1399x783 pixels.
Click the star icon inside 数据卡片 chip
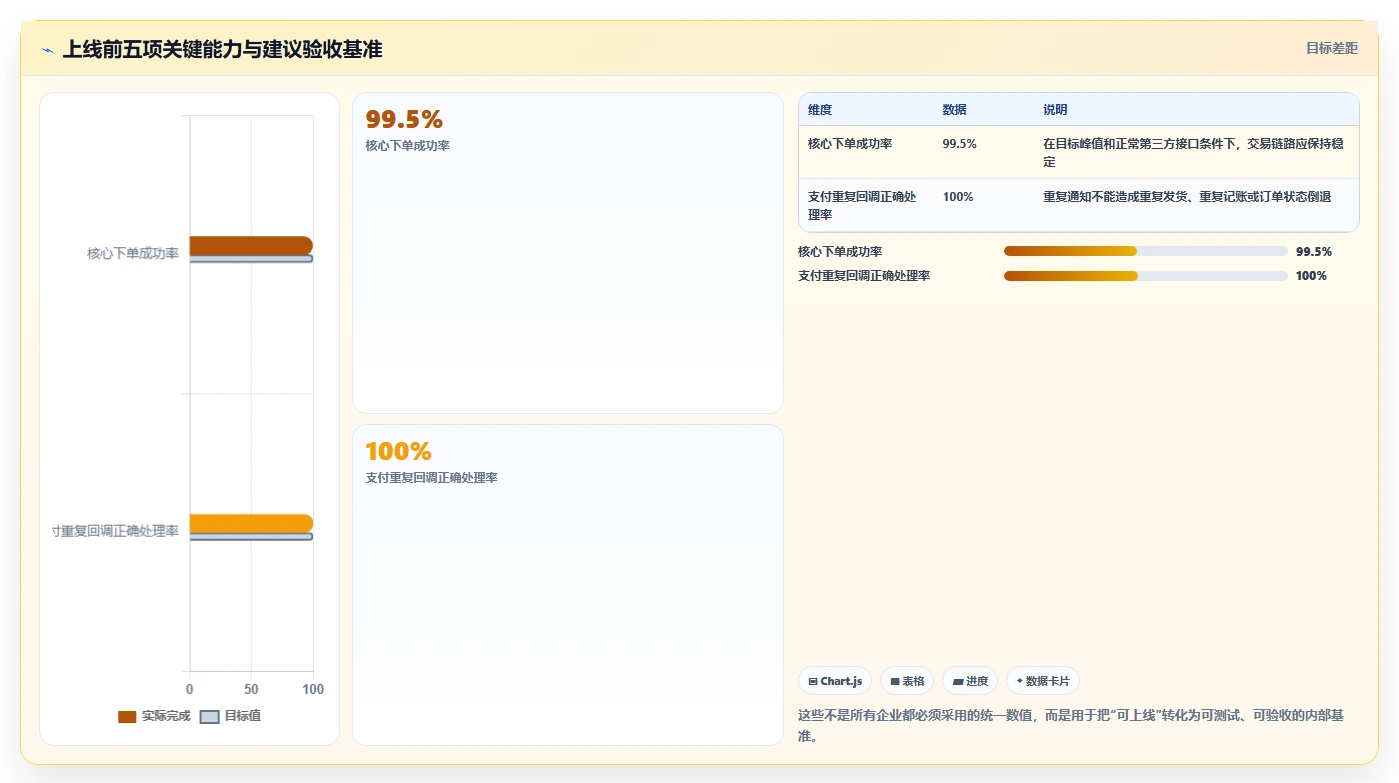[x=1019, y=681]
